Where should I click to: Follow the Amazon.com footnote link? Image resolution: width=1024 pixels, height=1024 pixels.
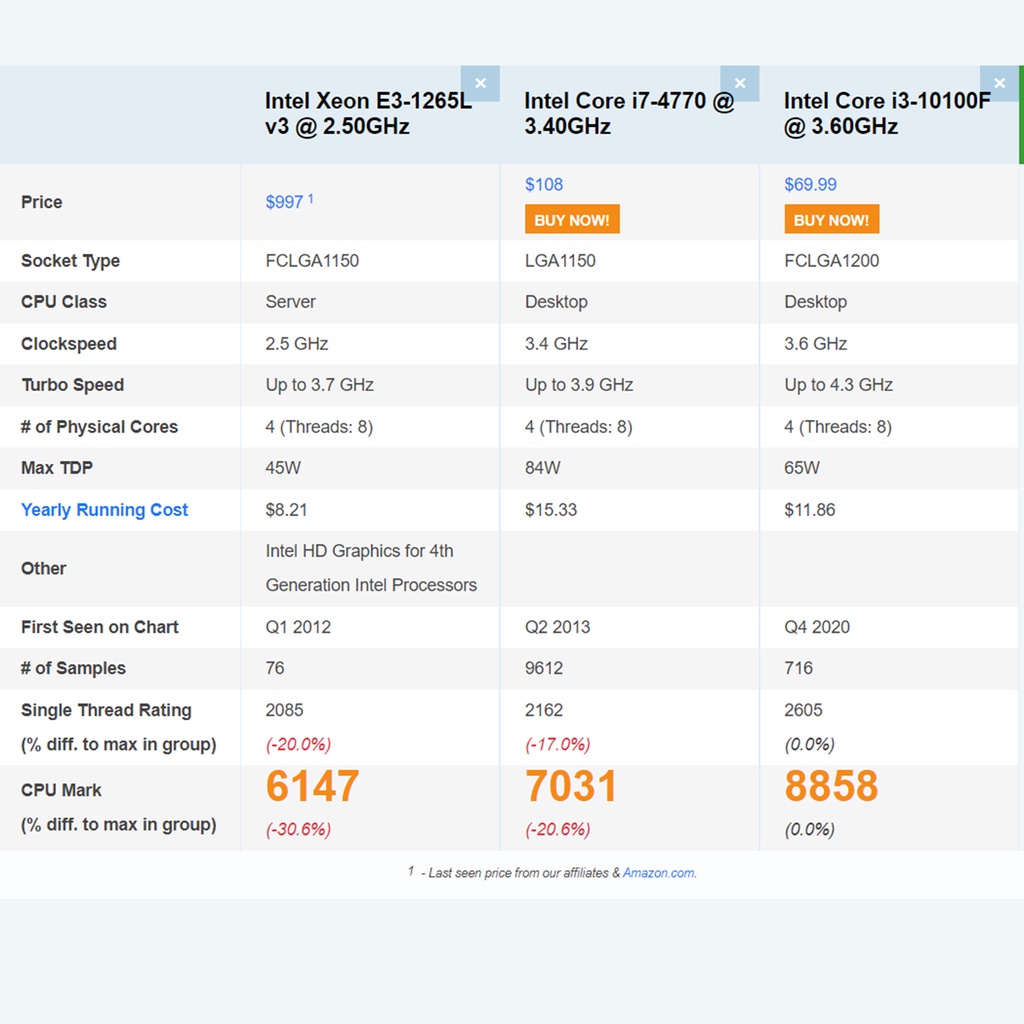click(658, 873)
